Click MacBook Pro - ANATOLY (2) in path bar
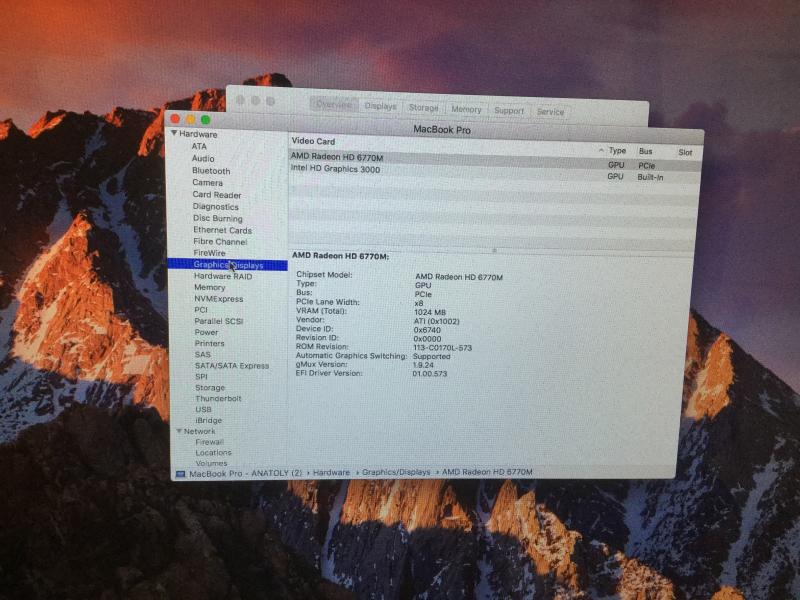Image resolution: width=800 pixels, height=600 pixels. click(245, 473)
